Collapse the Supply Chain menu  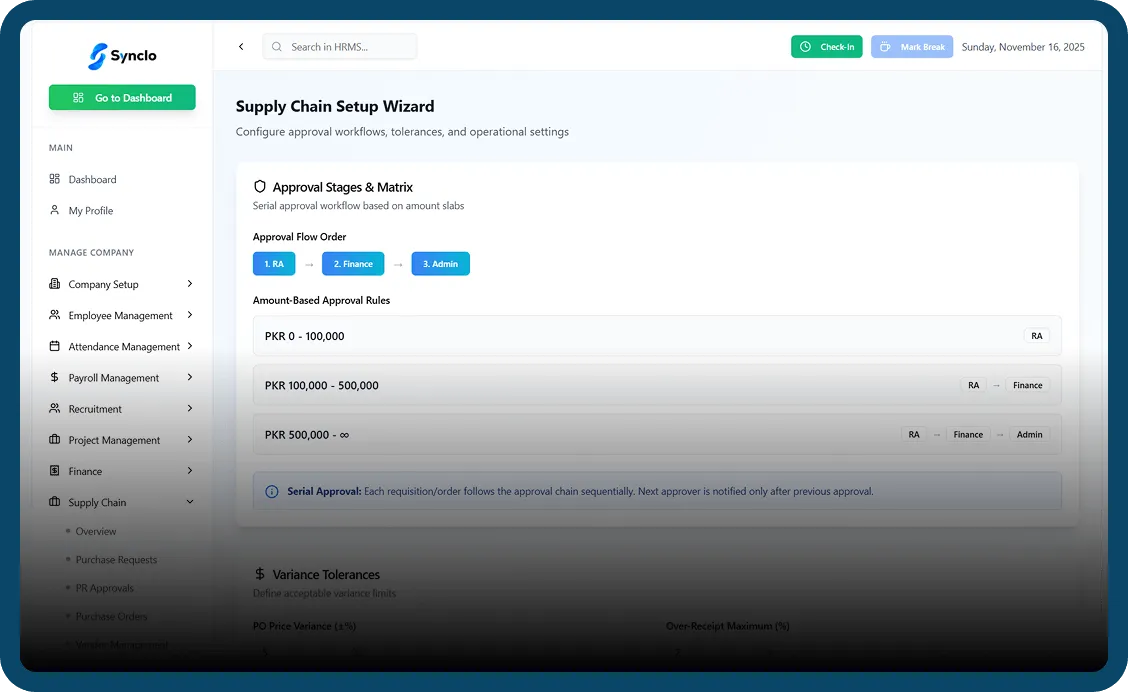click(190, 502)
